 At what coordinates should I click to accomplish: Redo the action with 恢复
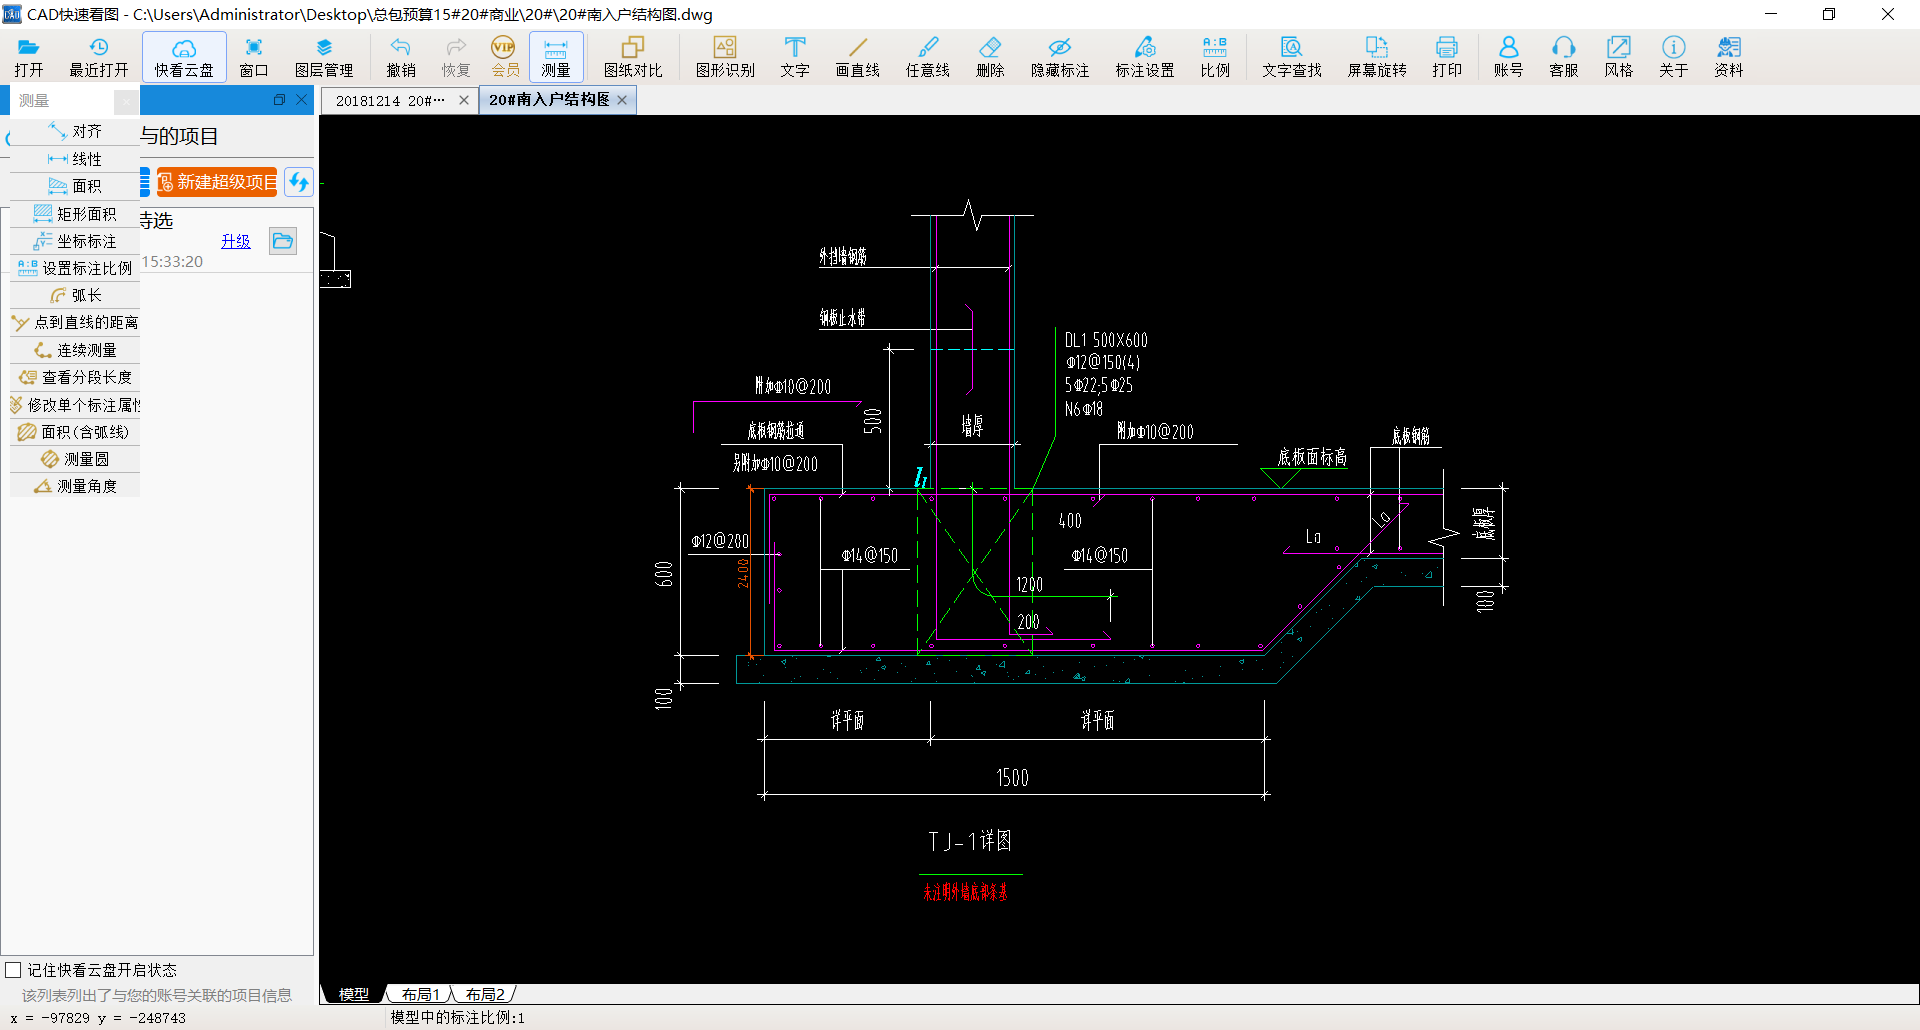click(456, 57)
